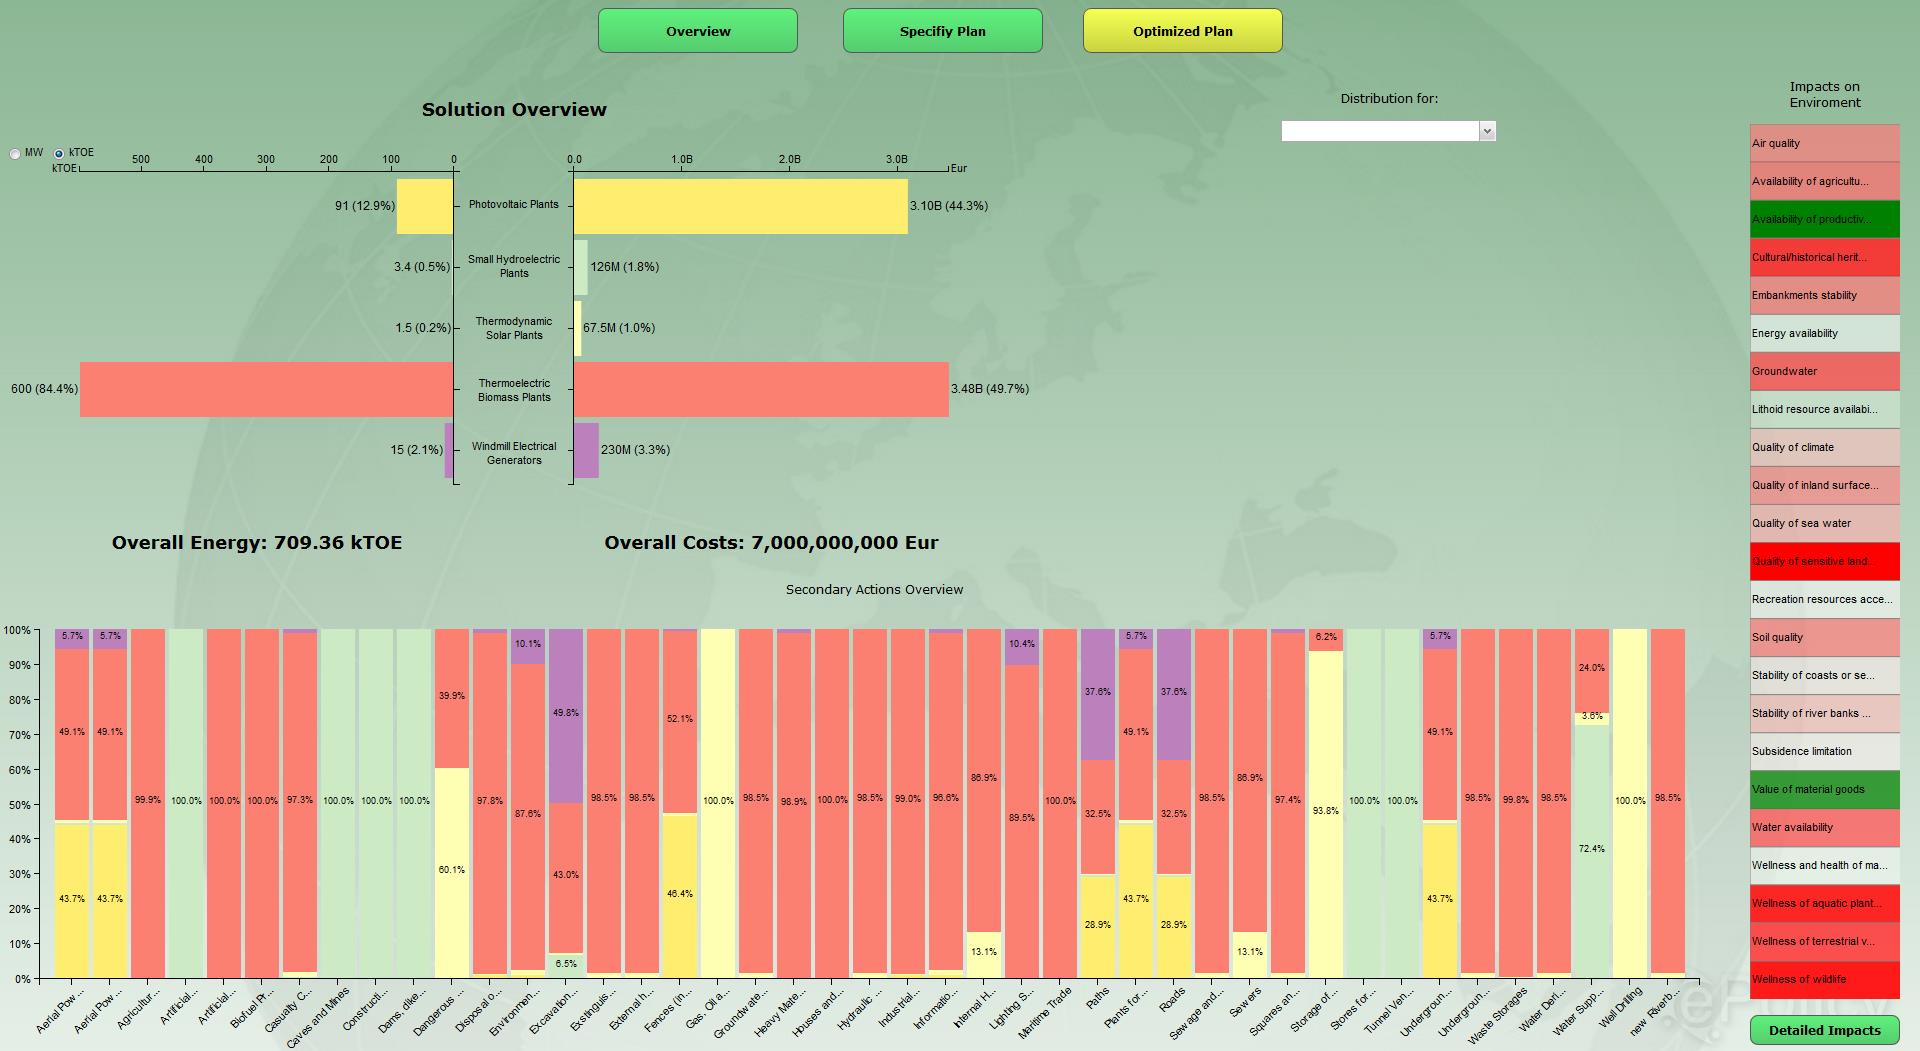
Task: Select Value of material goods impact
Action: [x=1825, y=789]
